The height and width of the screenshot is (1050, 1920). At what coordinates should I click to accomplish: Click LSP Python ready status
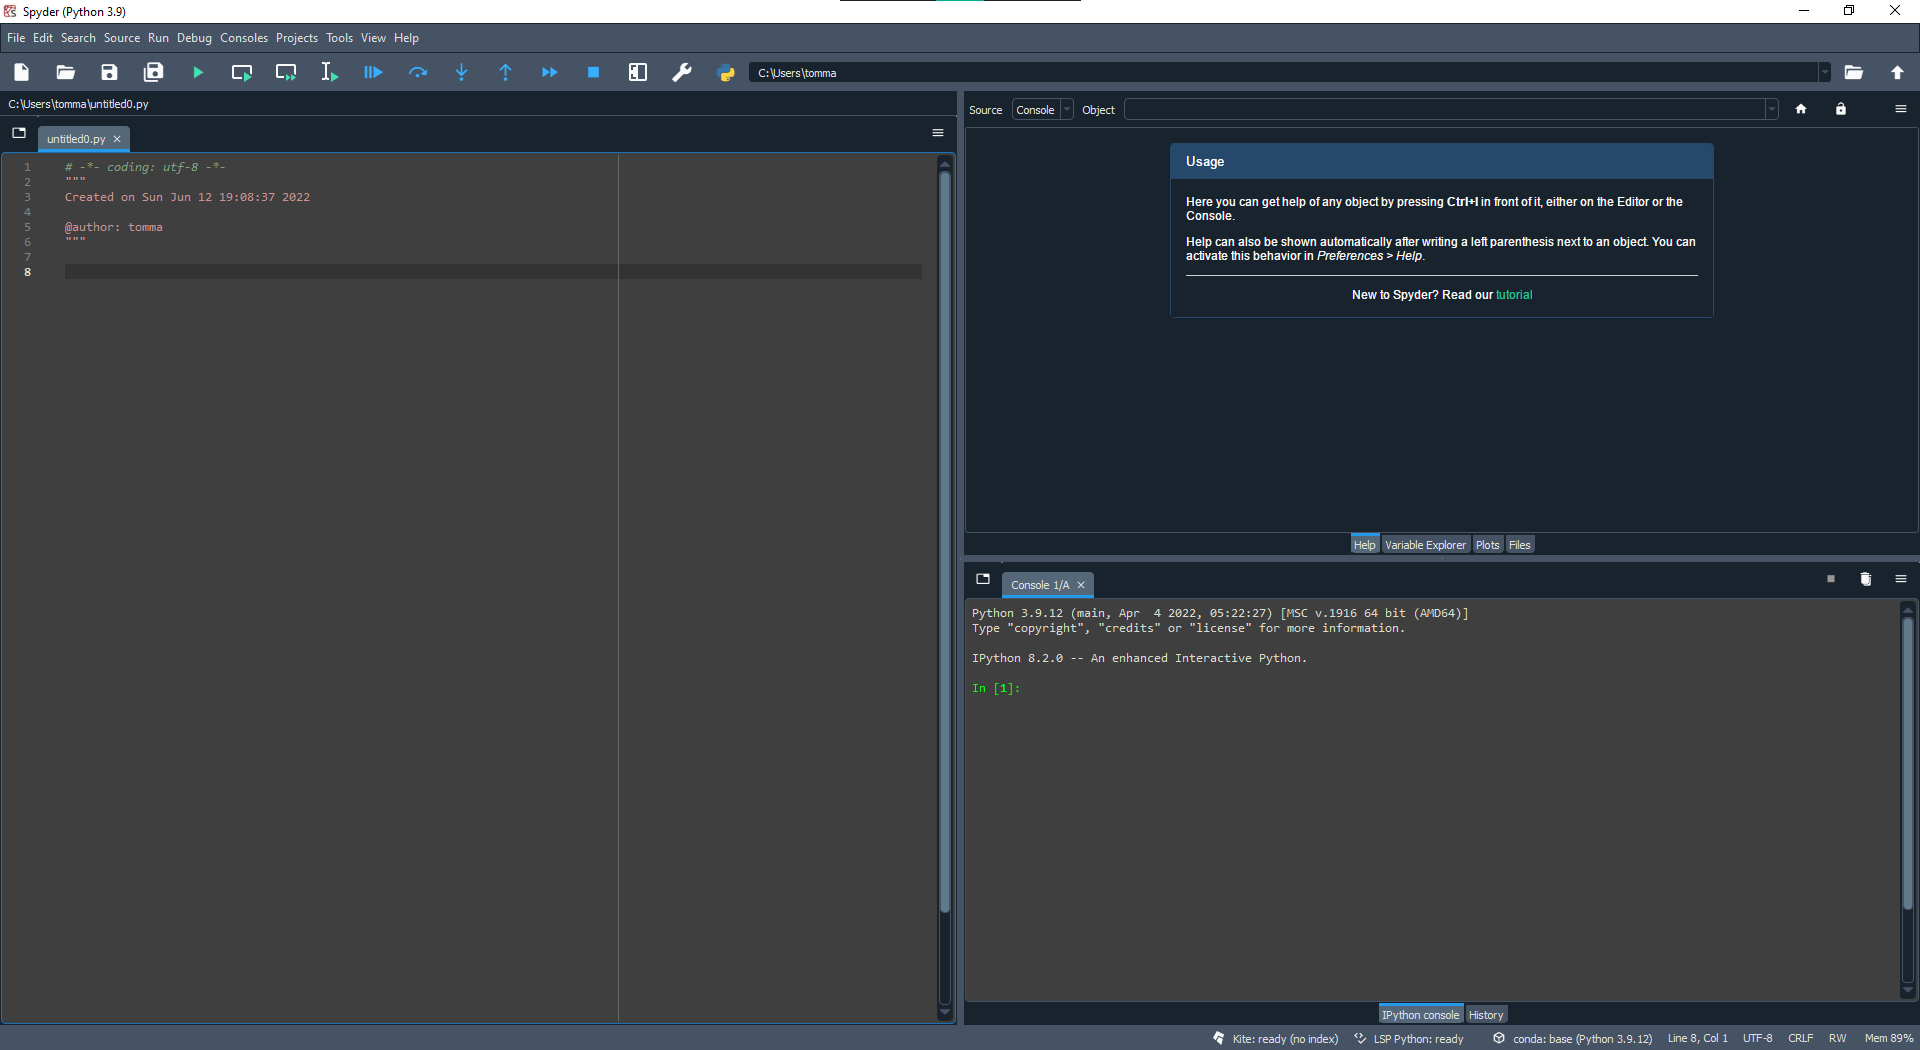[1409, 1039]
